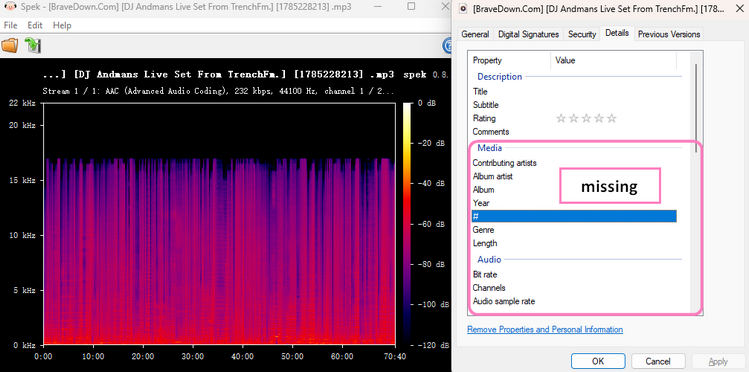Image resolution: width=749 pixels, height=372 pixels.
Task: Open the File menu in Spek
Action: (11, 25)
